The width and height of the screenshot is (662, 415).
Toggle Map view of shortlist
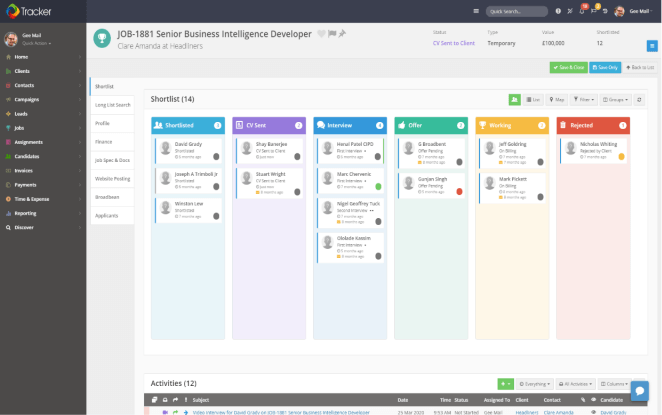tap(558, 100)
